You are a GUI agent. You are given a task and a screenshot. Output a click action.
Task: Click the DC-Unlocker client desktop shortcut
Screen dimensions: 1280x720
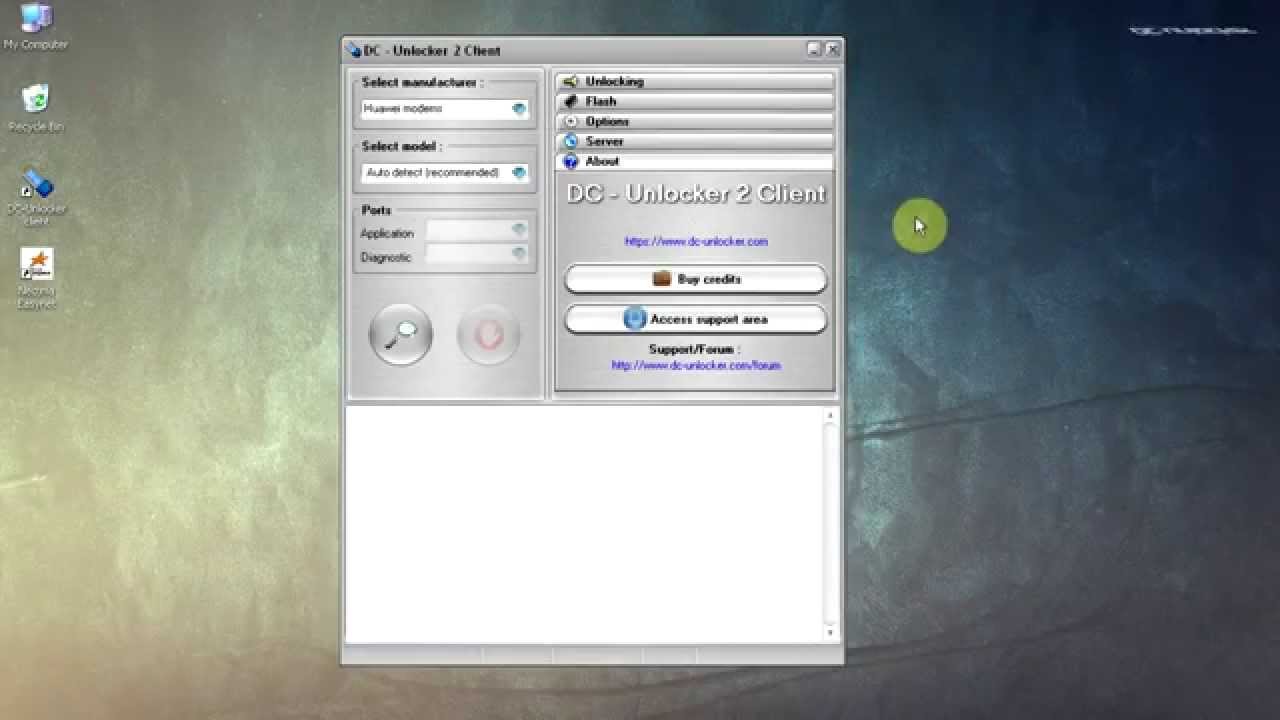click(36, 196)
